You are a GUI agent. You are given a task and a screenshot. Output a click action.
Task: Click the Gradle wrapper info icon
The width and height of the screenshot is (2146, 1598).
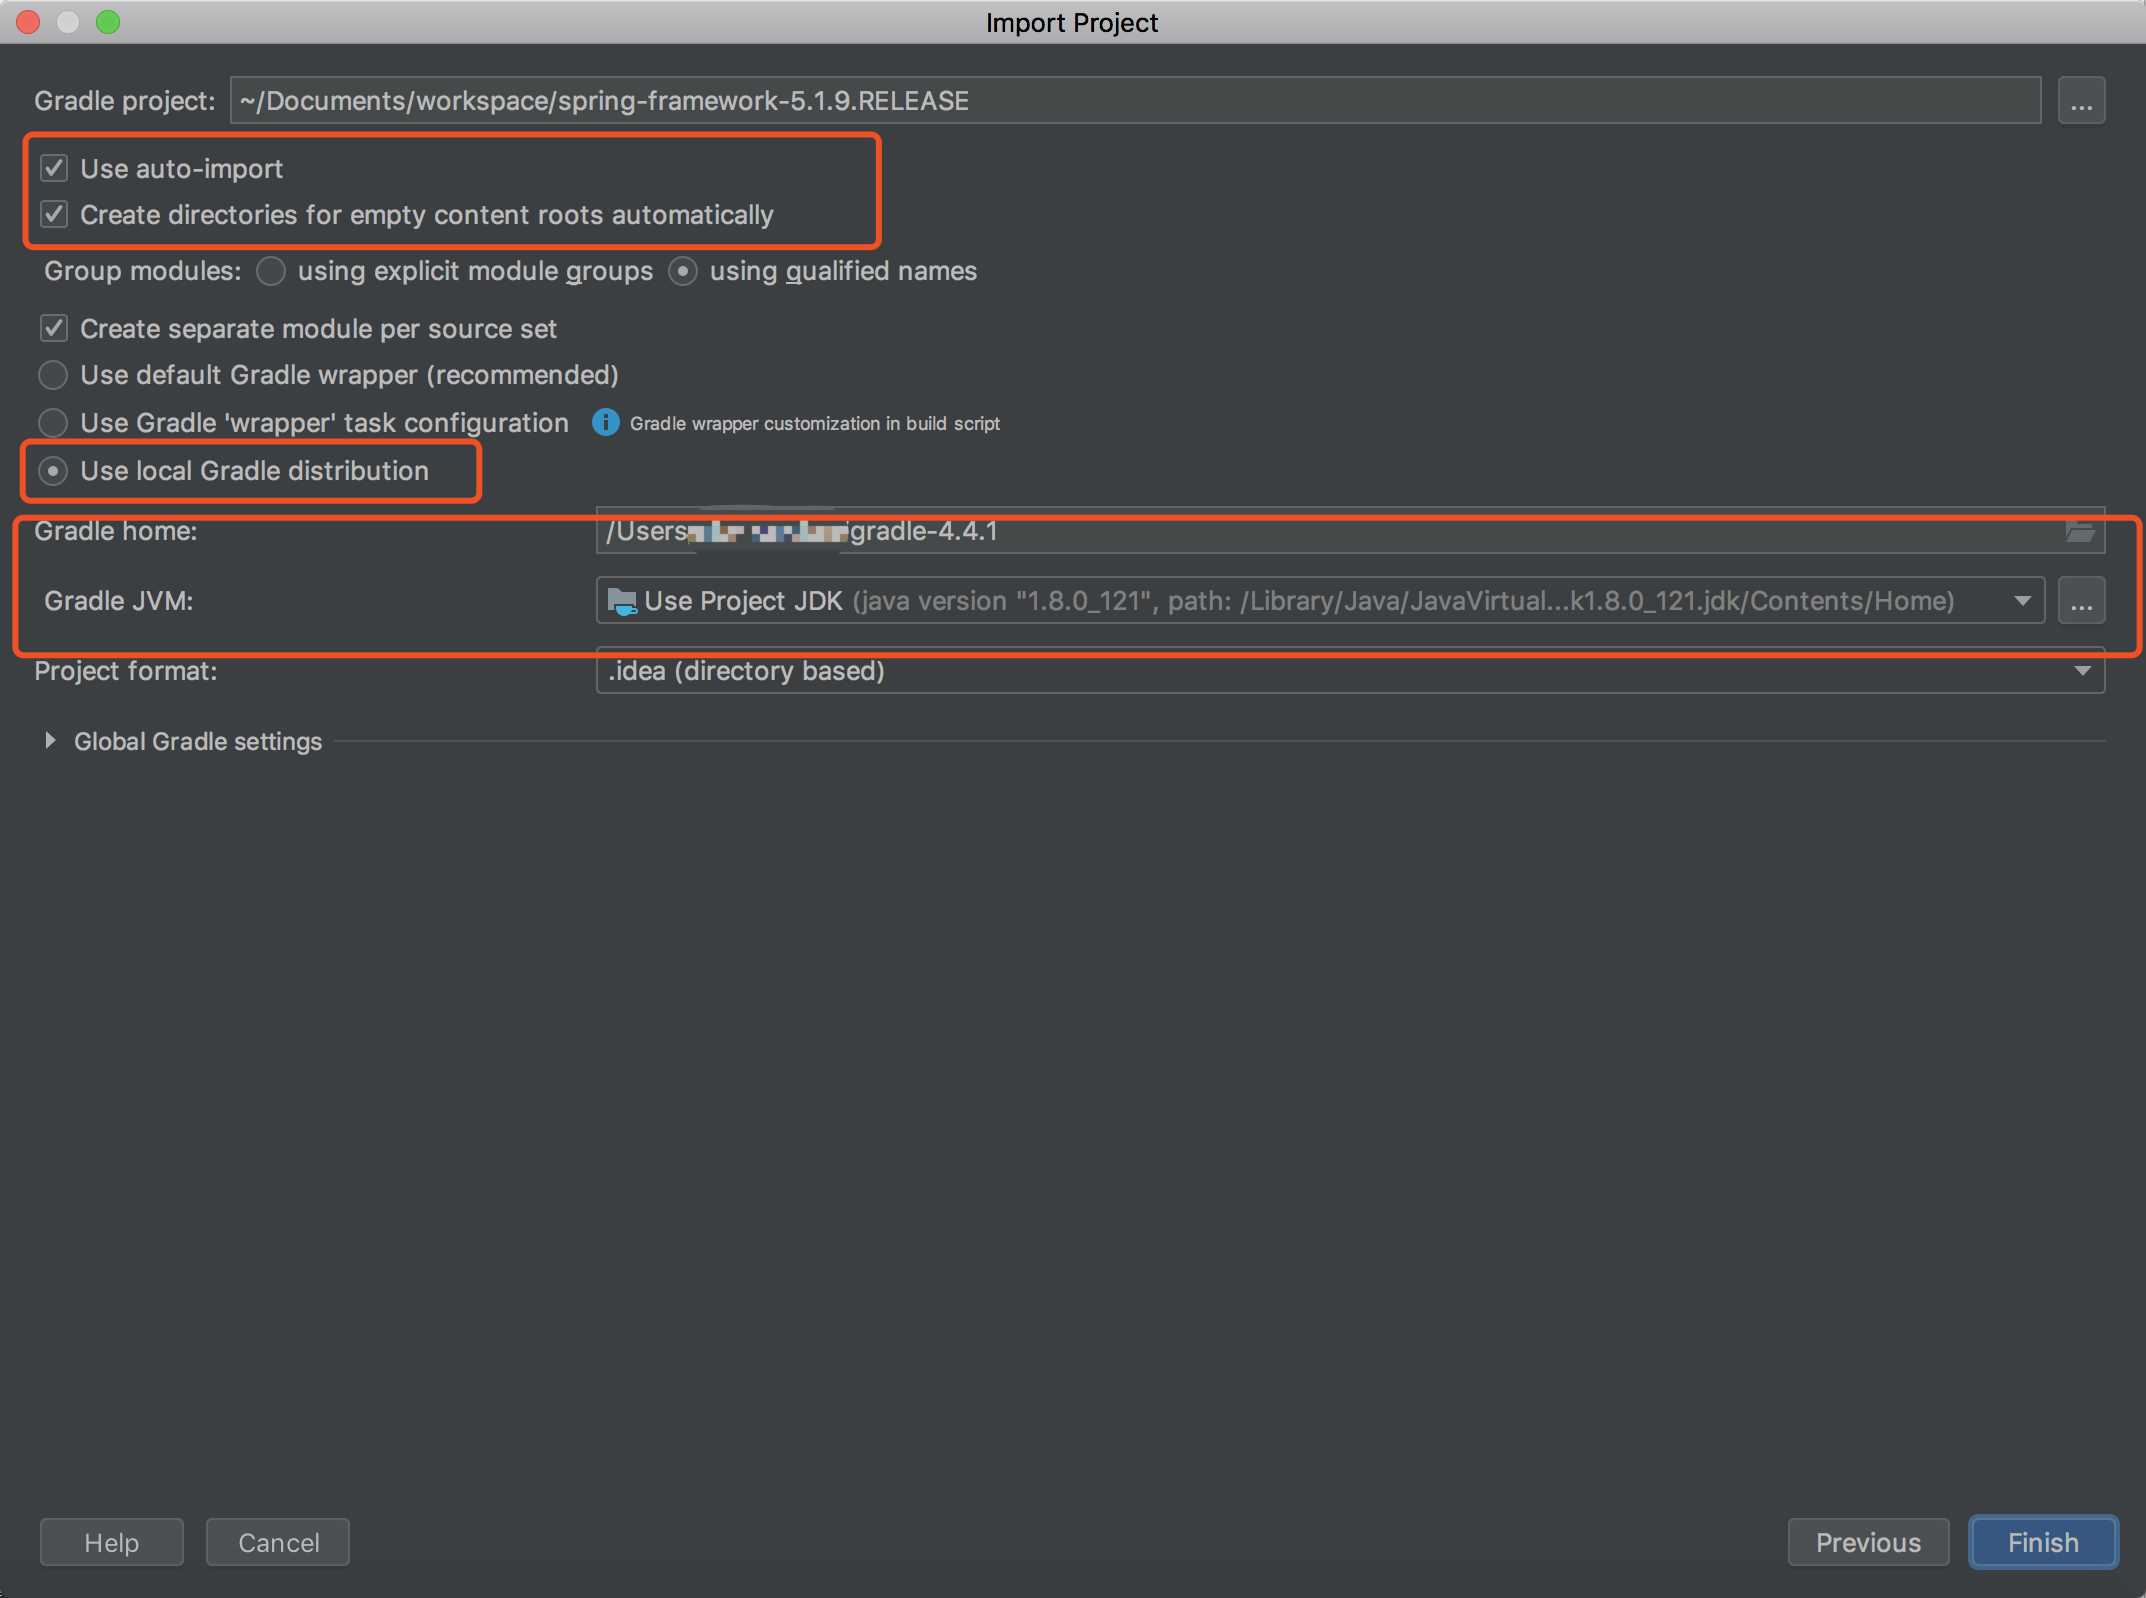click(605, 423)
